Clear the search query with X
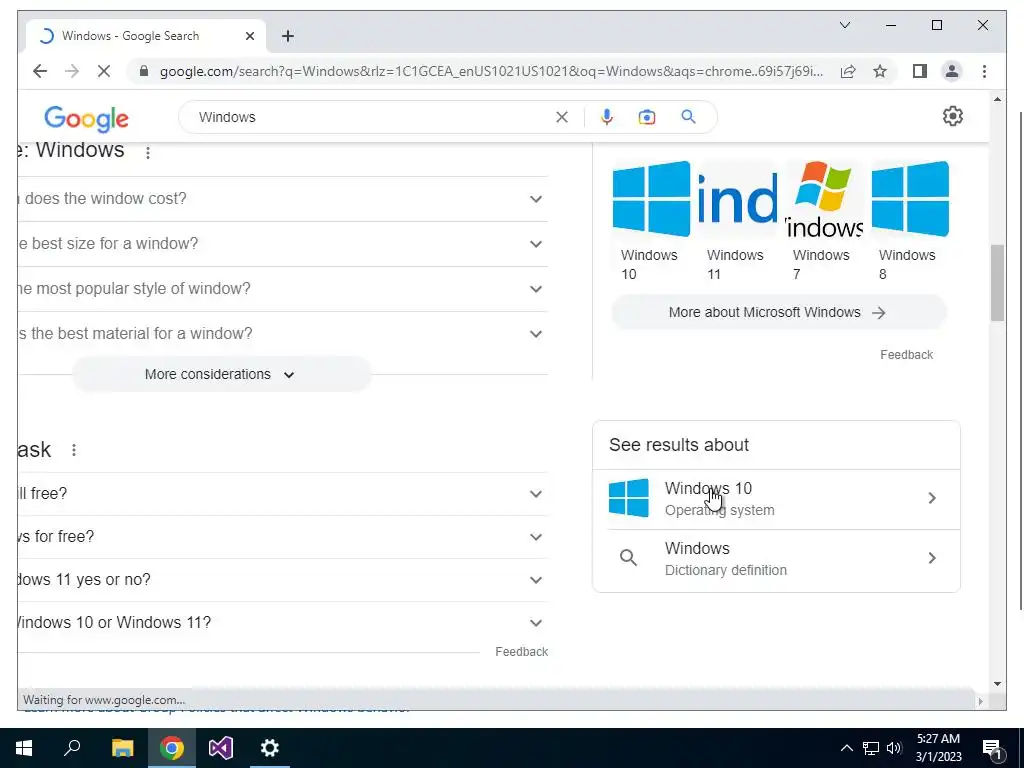The image size is (1024, 768). pos(562,117)
